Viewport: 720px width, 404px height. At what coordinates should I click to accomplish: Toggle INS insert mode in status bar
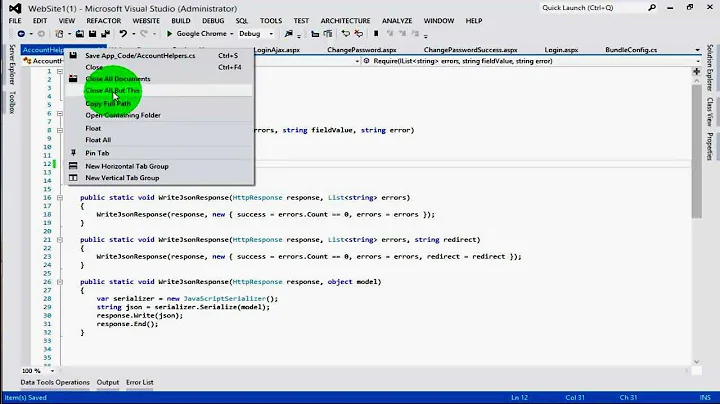tap(705, 398)
